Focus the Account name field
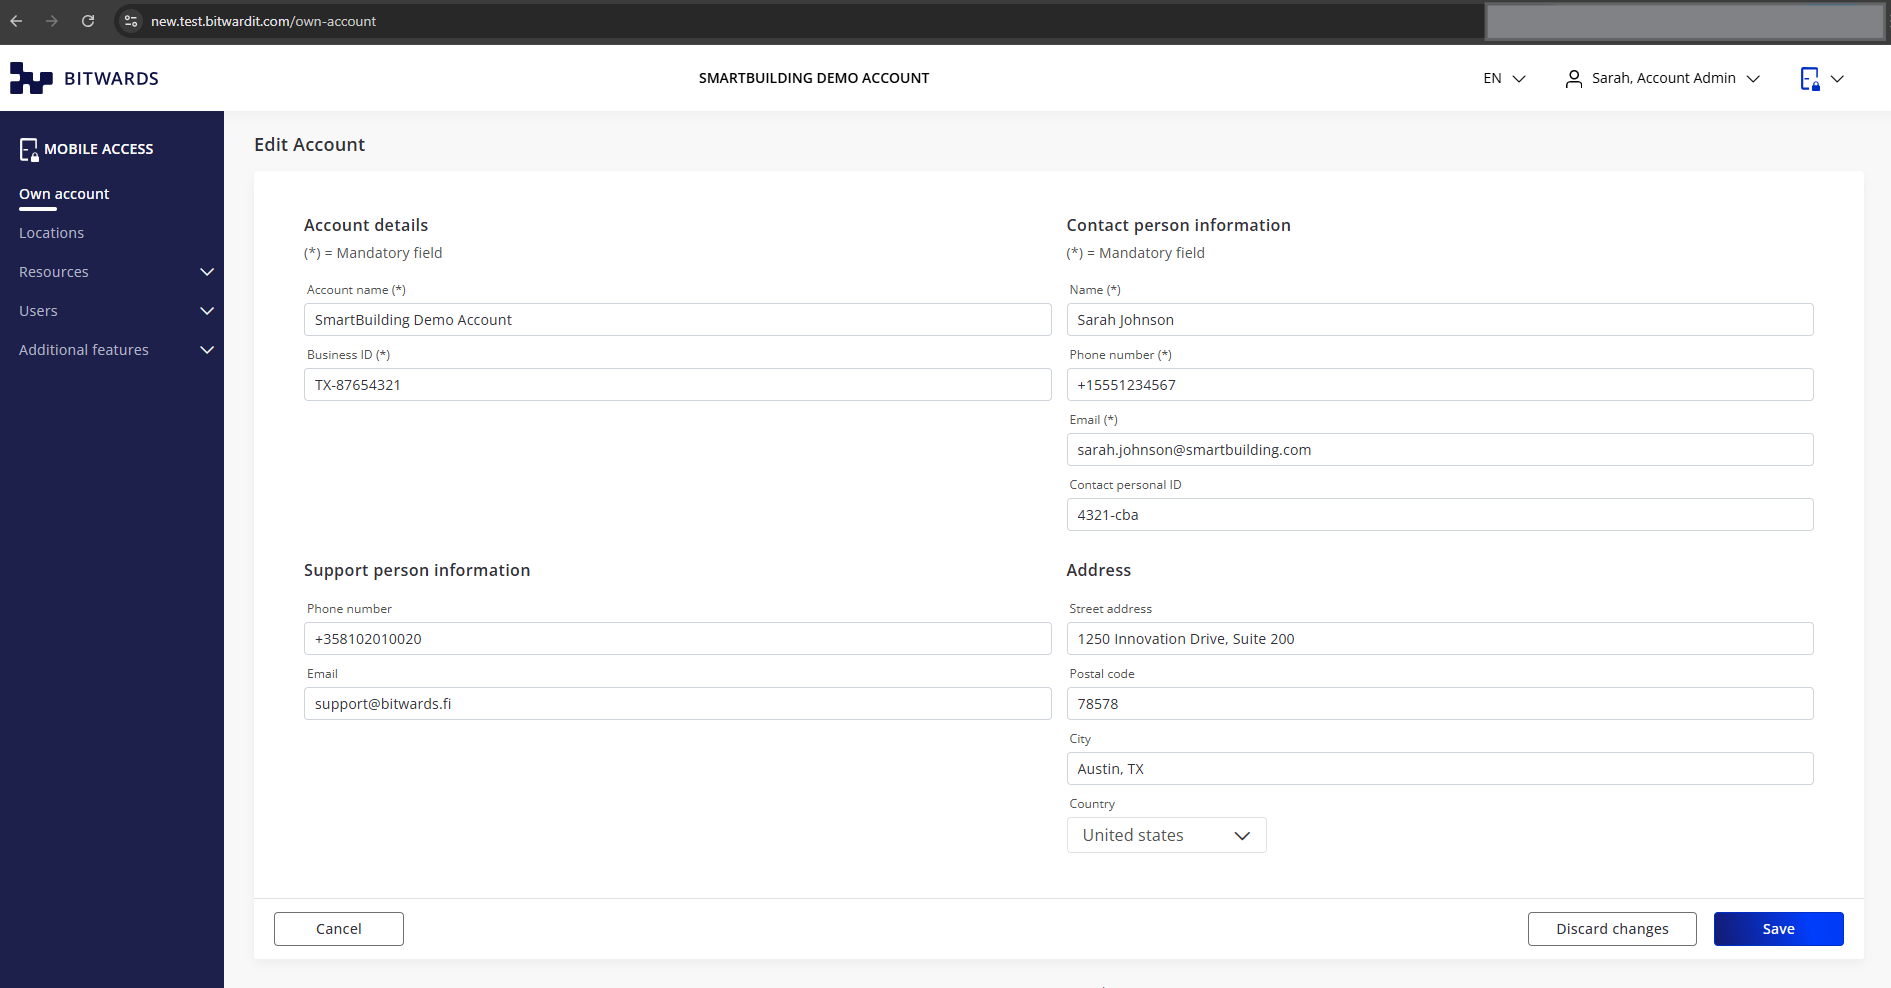Screen dimensions: 1891x988 (x=677, y=320)
